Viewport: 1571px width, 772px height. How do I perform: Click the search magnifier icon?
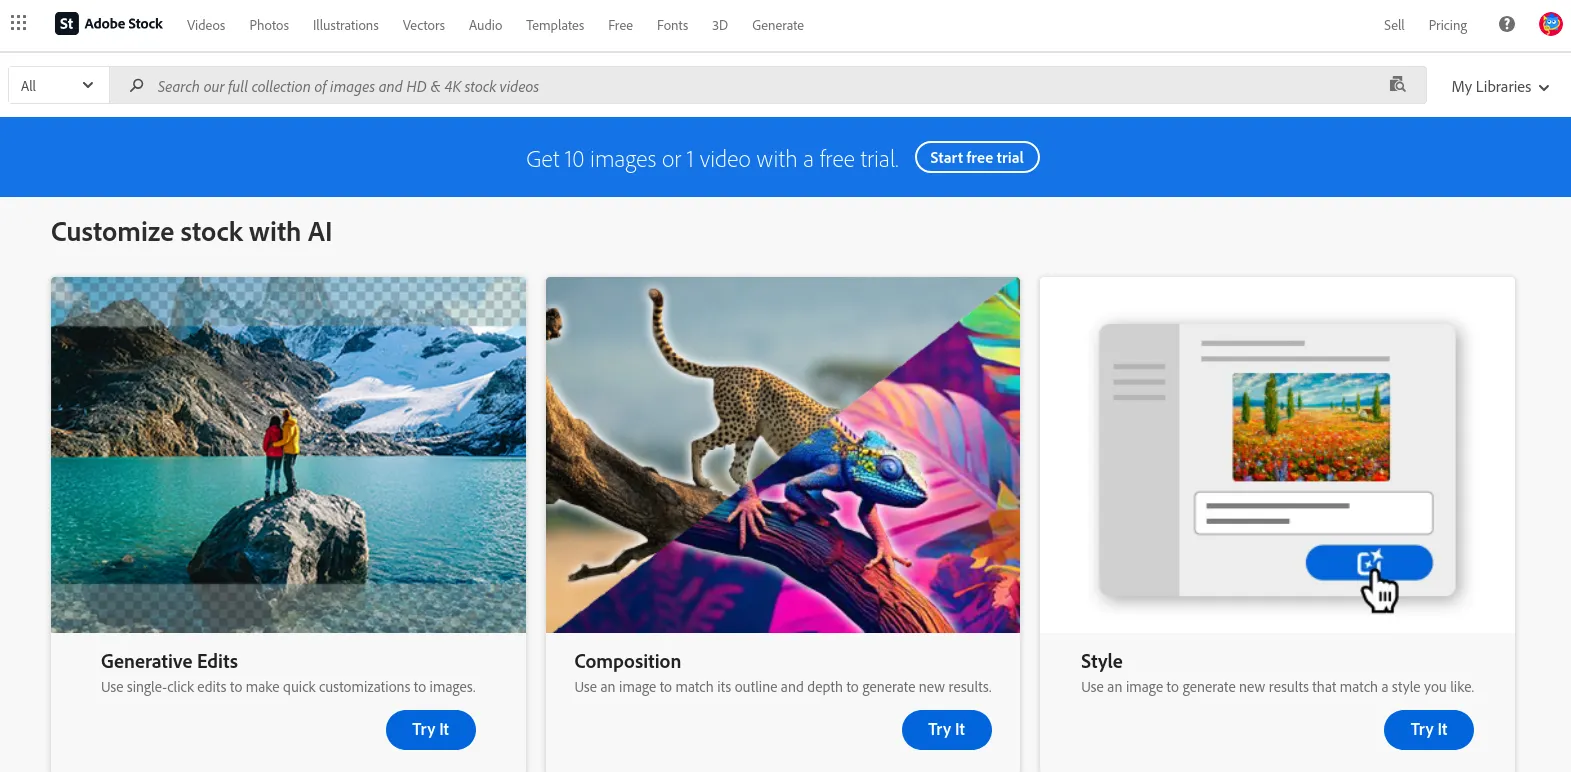pyautogui.click(x=137, y=86)
